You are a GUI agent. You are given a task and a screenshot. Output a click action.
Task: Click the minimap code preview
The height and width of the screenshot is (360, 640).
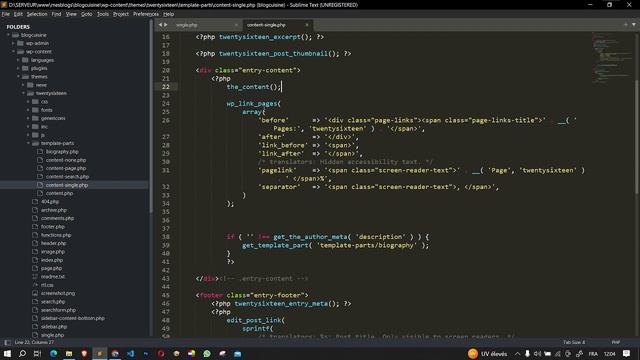pos(612,57)
